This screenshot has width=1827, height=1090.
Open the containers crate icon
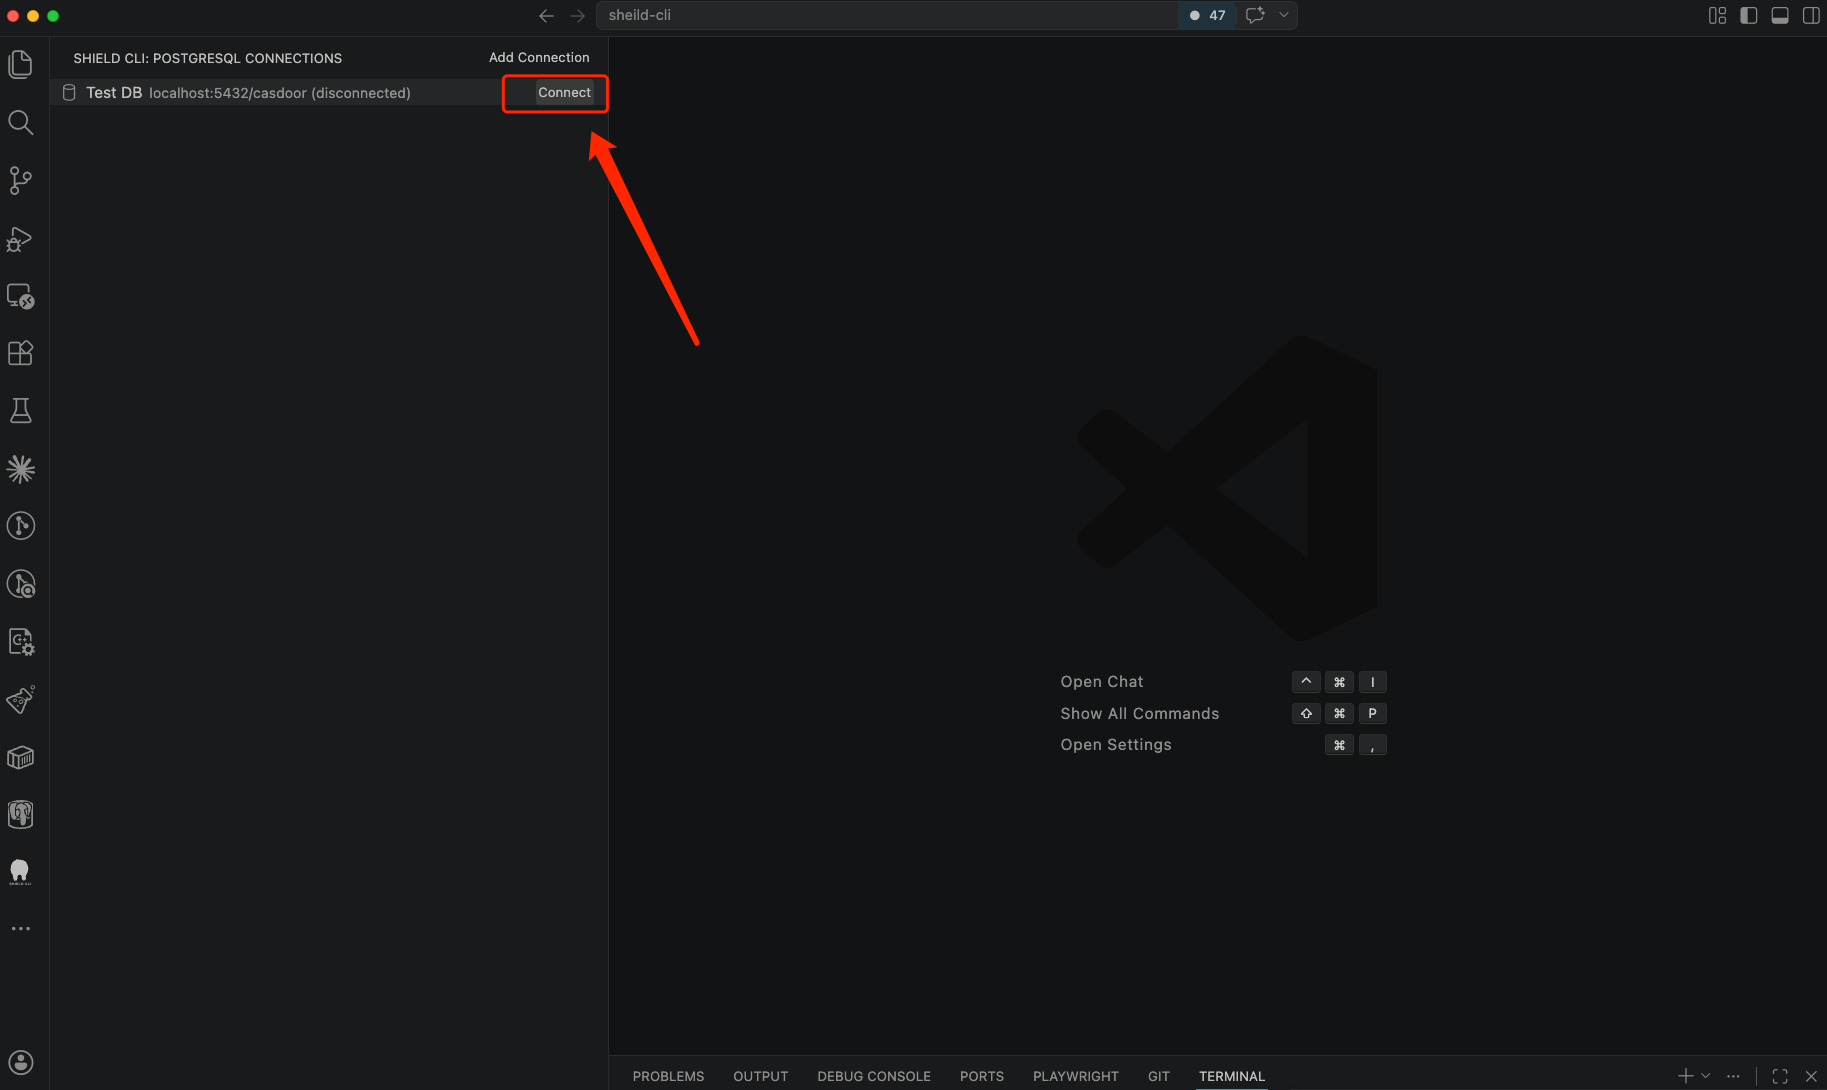pyautogui.click(x=20, y=757)
